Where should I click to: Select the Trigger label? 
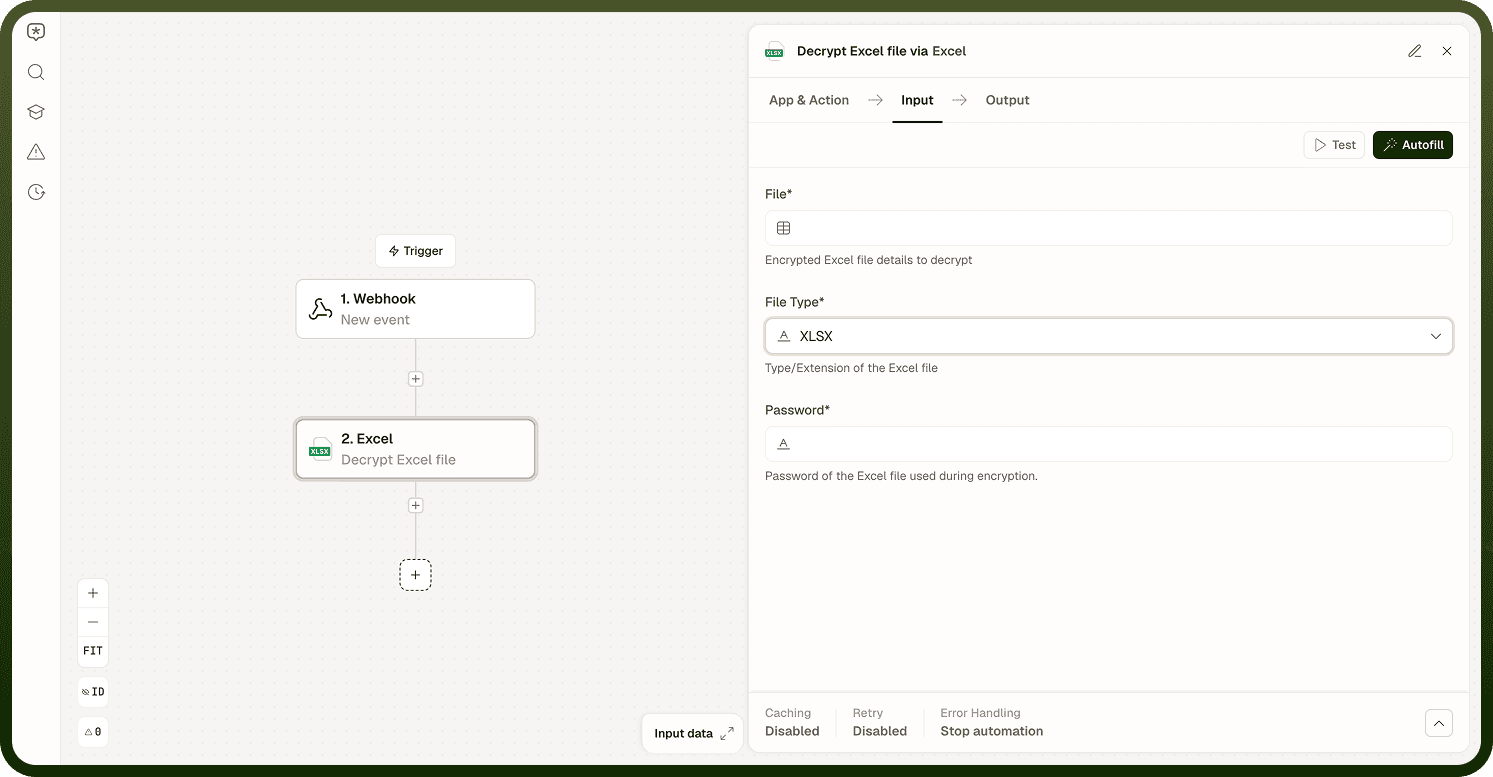(x=416, y=251)
